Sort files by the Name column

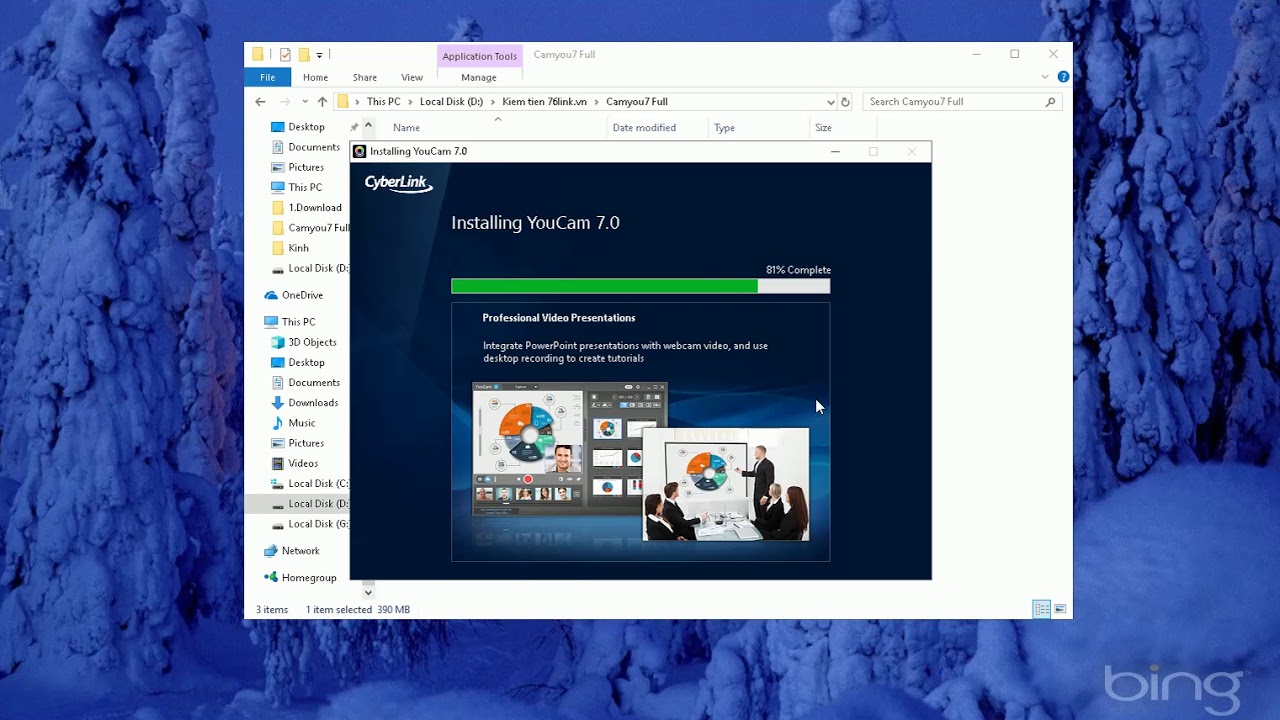pos(406,128)
